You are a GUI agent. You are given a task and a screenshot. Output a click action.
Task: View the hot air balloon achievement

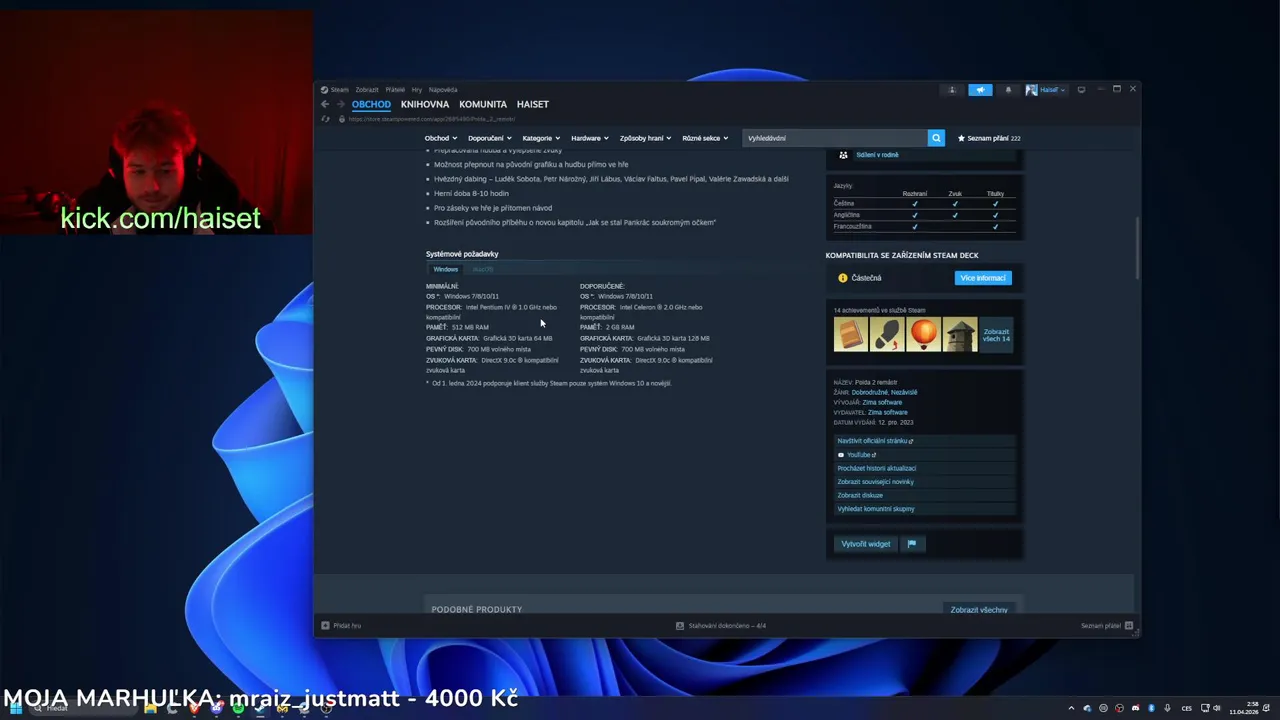pyautogui.click(x=924, y=335)
